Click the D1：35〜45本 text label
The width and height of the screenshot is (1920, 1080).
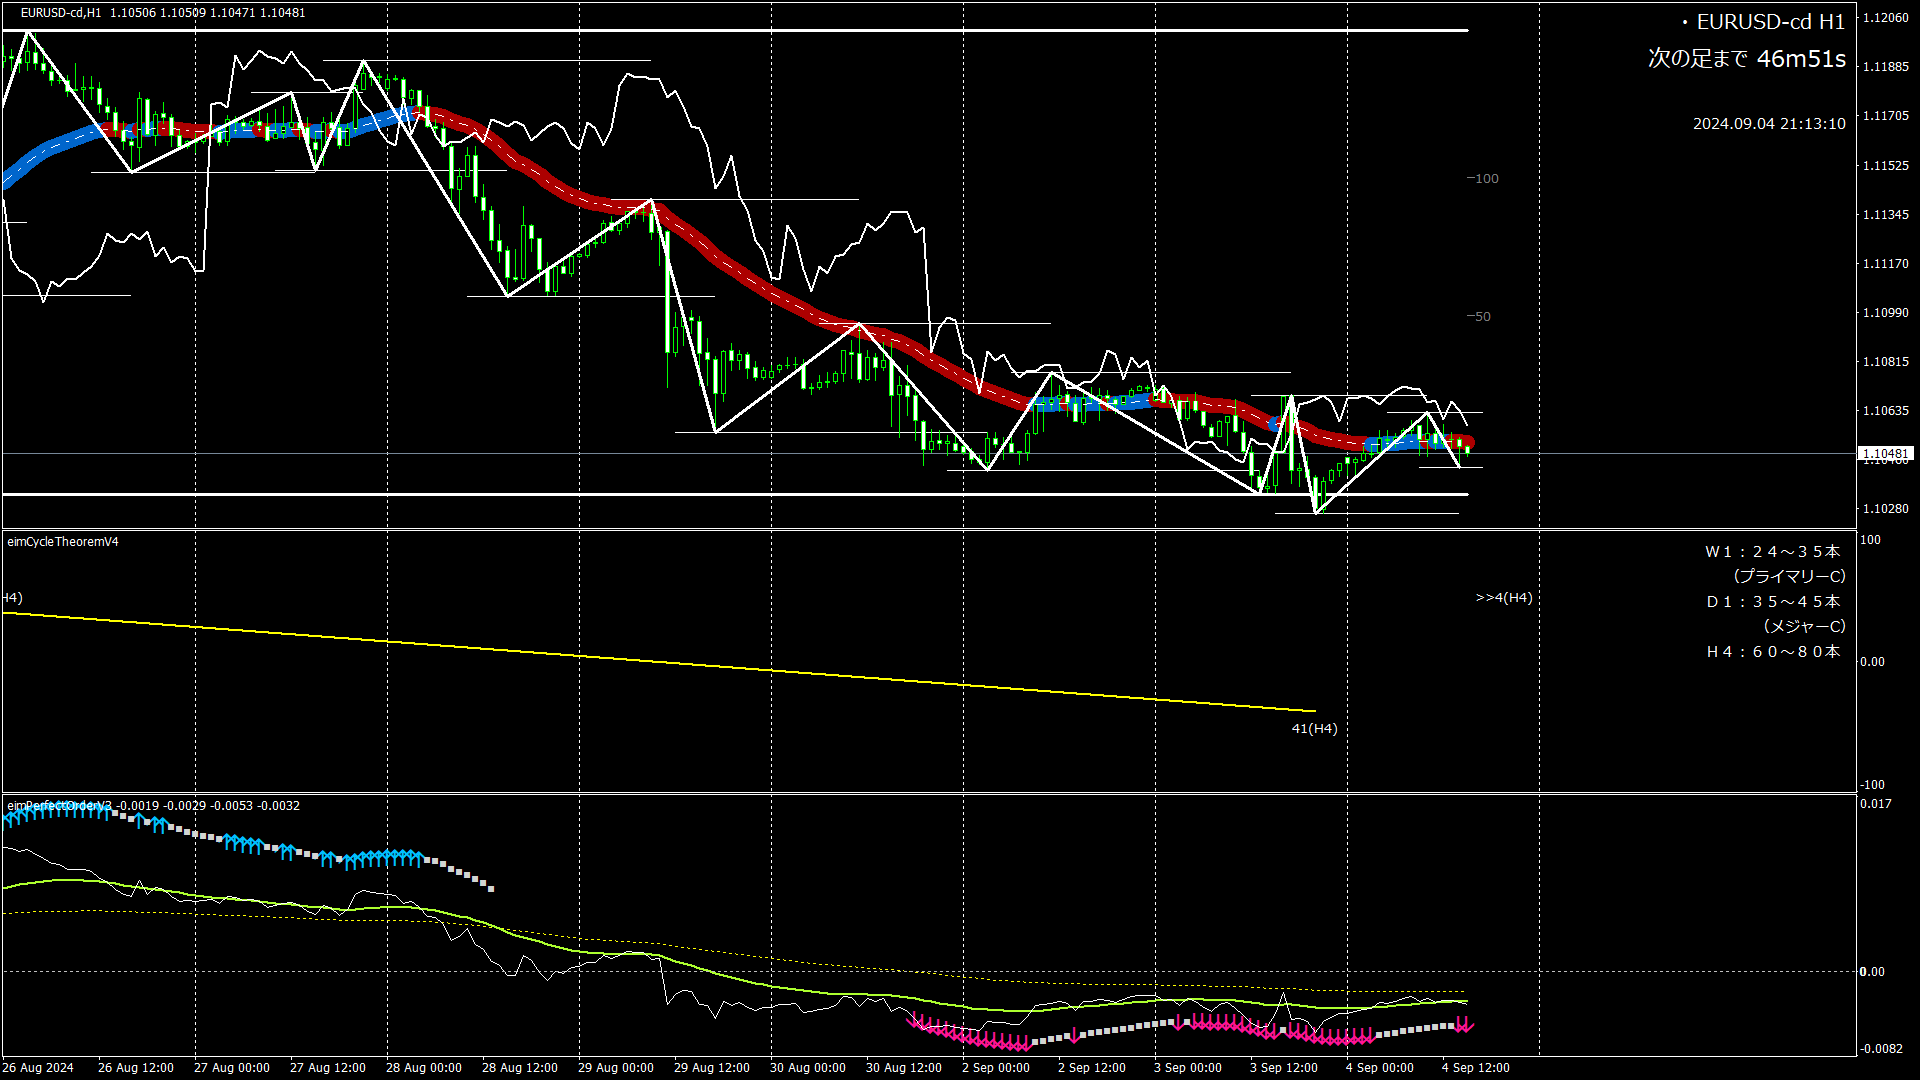(1772, 602)
